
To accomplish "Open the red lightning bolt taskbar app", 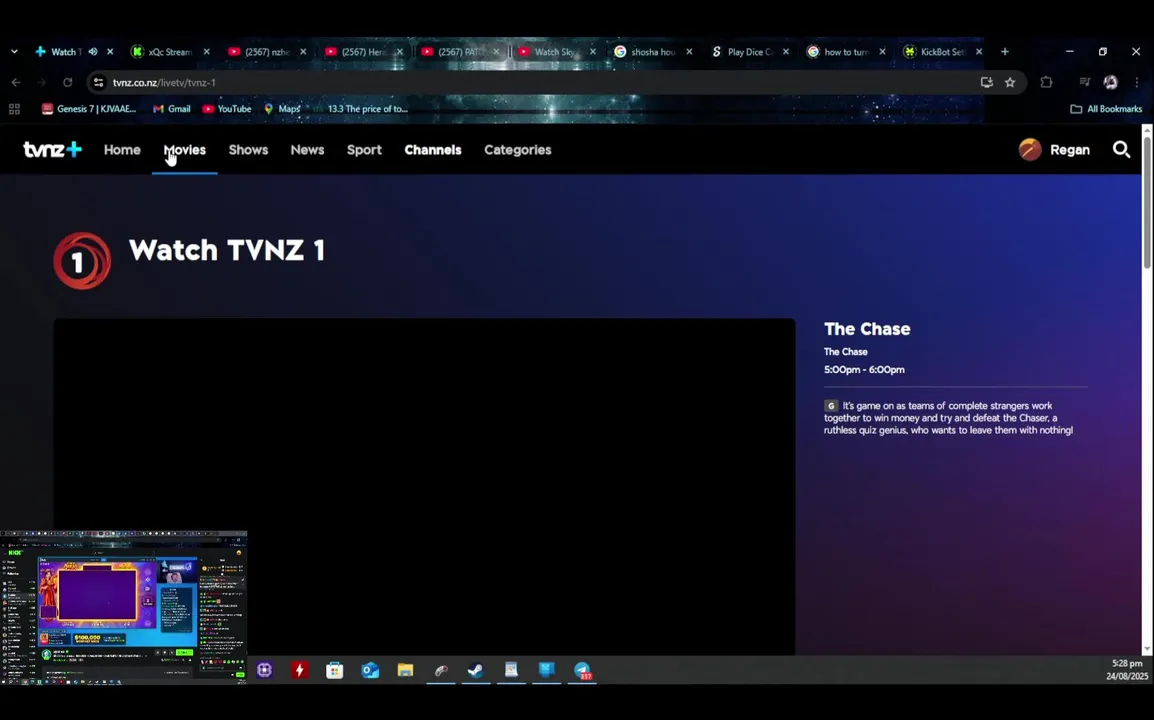I will (300, 670).
